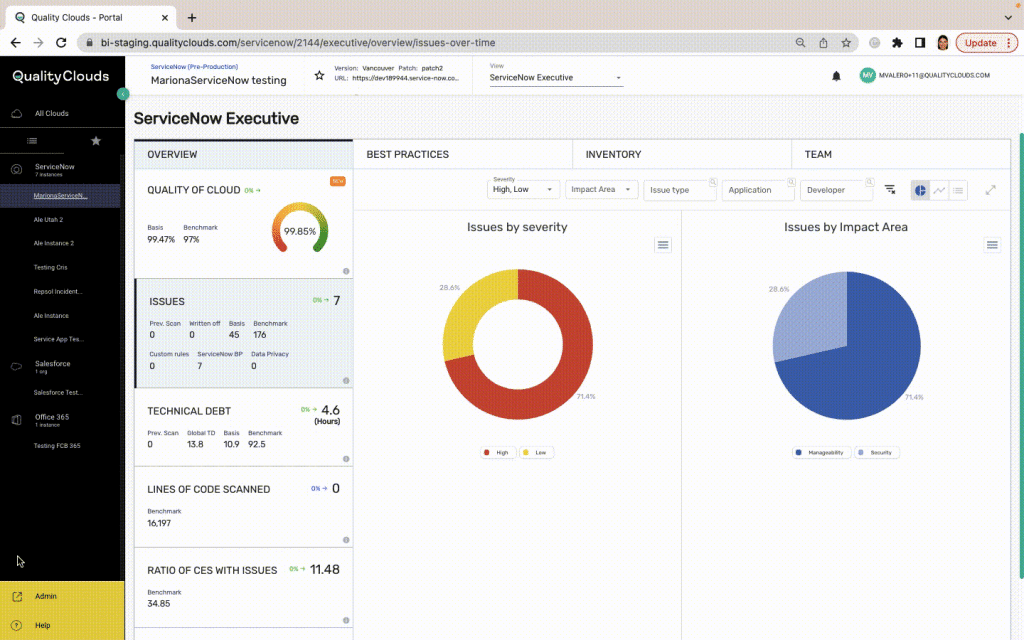Click the notifications bell icon

pyautogui.click(x=836, y=76)
